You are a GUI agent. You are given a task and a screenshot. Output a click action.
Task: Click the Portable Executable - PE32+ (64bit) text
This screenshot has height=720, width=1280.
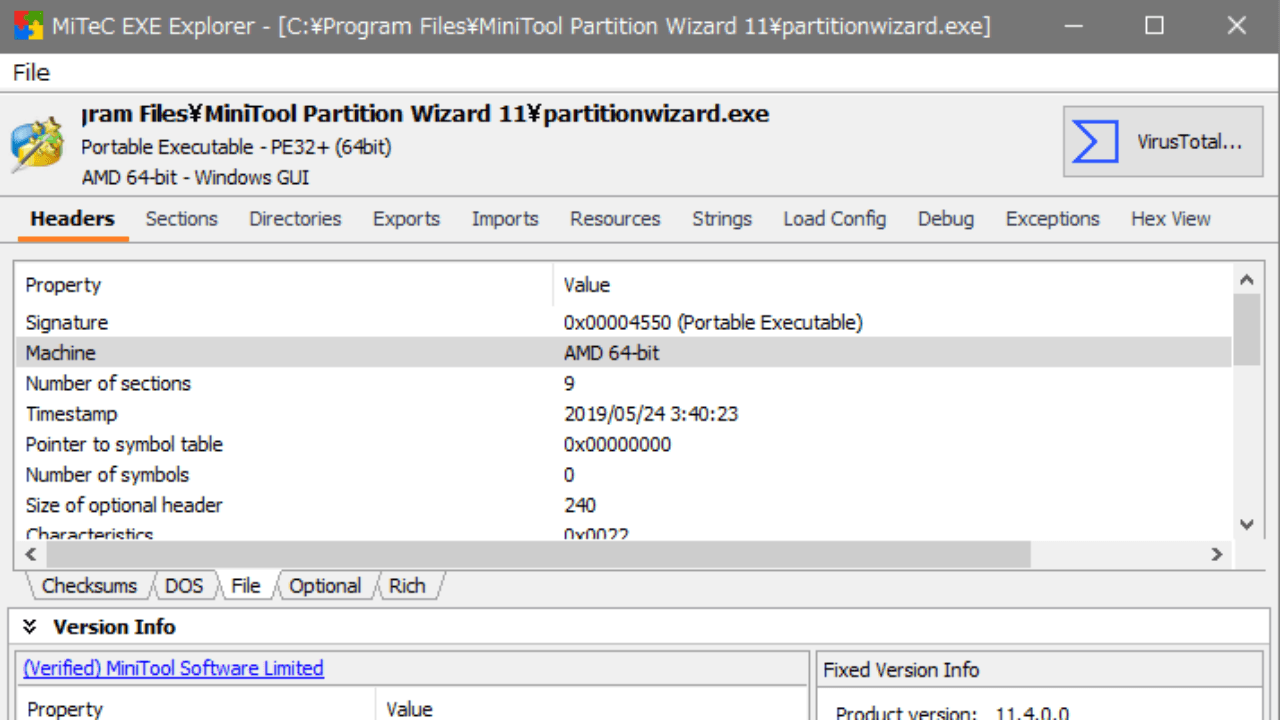236,147
